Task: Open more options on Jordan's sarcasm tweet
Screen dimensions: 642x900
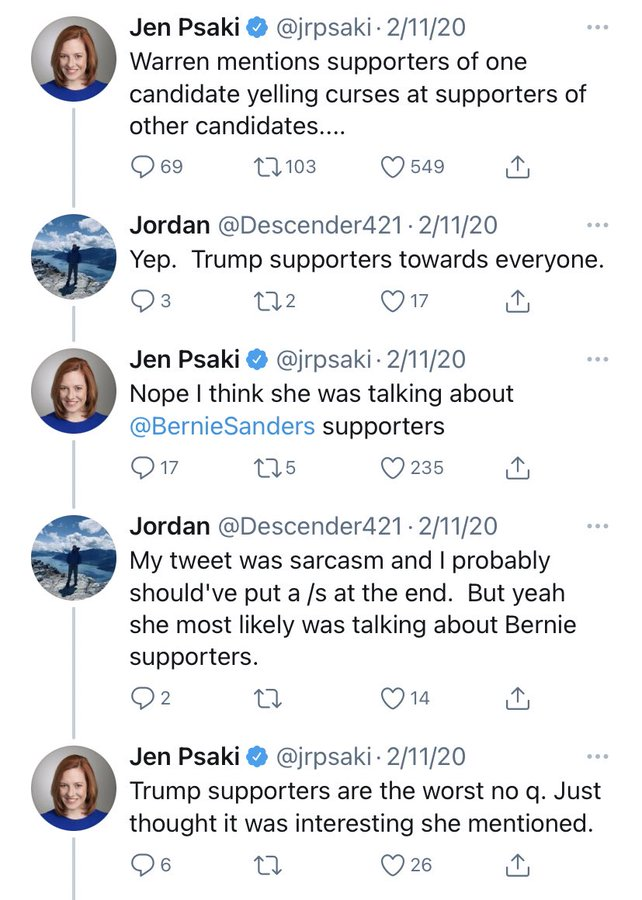Action: click(x=597, y=526)
